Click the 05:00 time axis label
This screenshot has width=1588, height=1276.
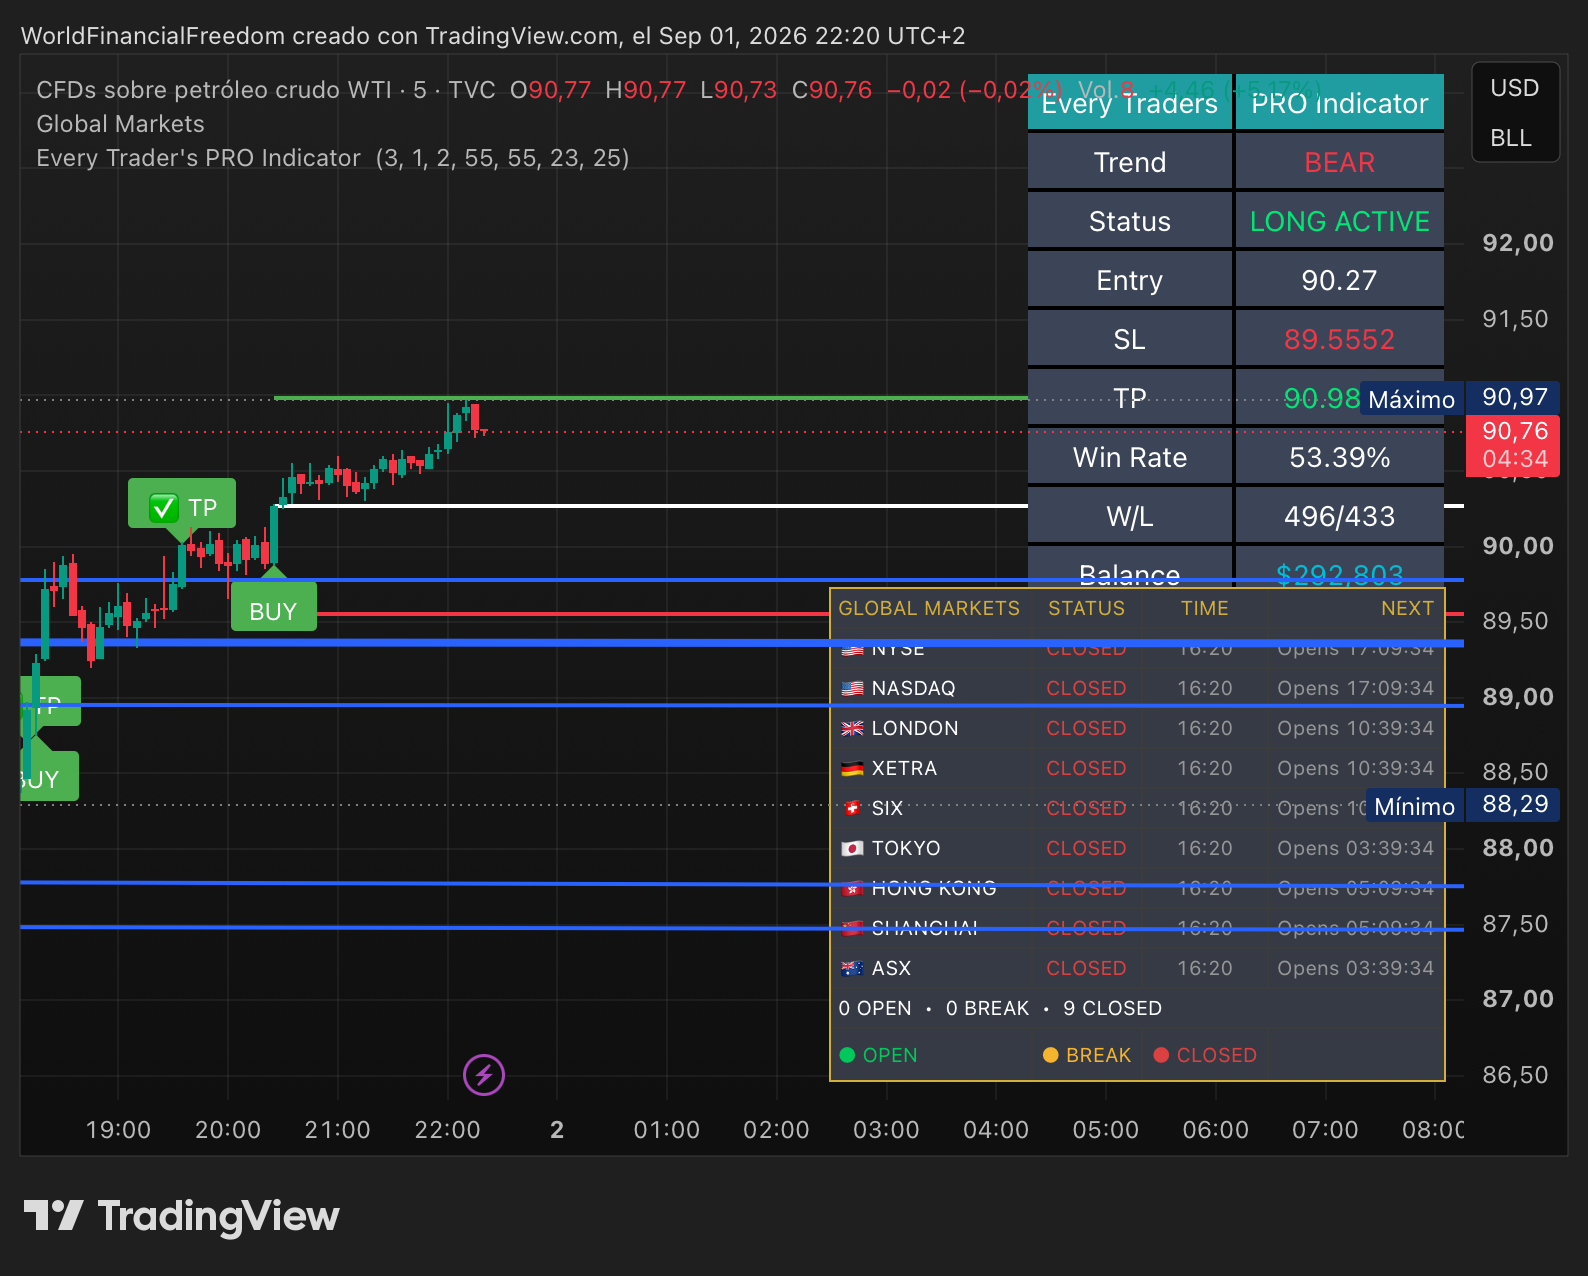[1105, 1130]
